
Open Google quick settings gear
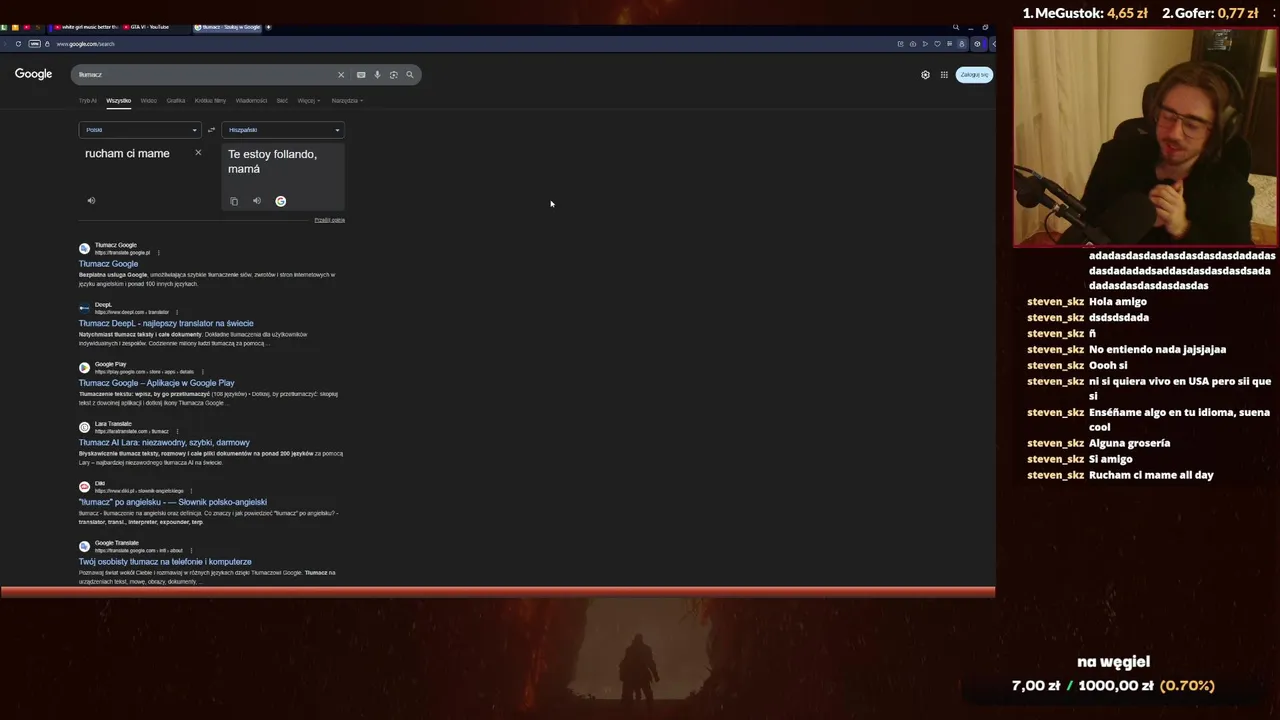(x=925, y=75)
